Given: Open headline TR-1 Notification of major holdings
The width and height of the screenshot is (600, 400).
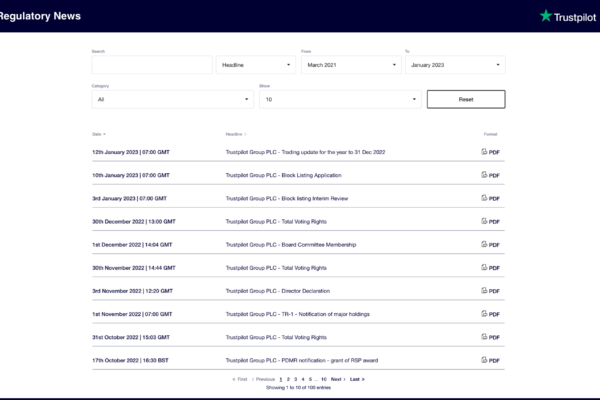Looking at the screenshot, I should 298,314.
